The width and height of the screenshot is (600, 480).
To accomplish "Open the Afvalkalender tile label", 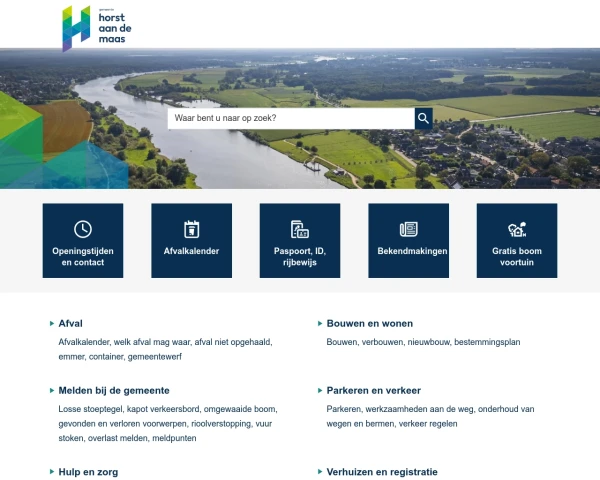I will (x=191, y=251).
